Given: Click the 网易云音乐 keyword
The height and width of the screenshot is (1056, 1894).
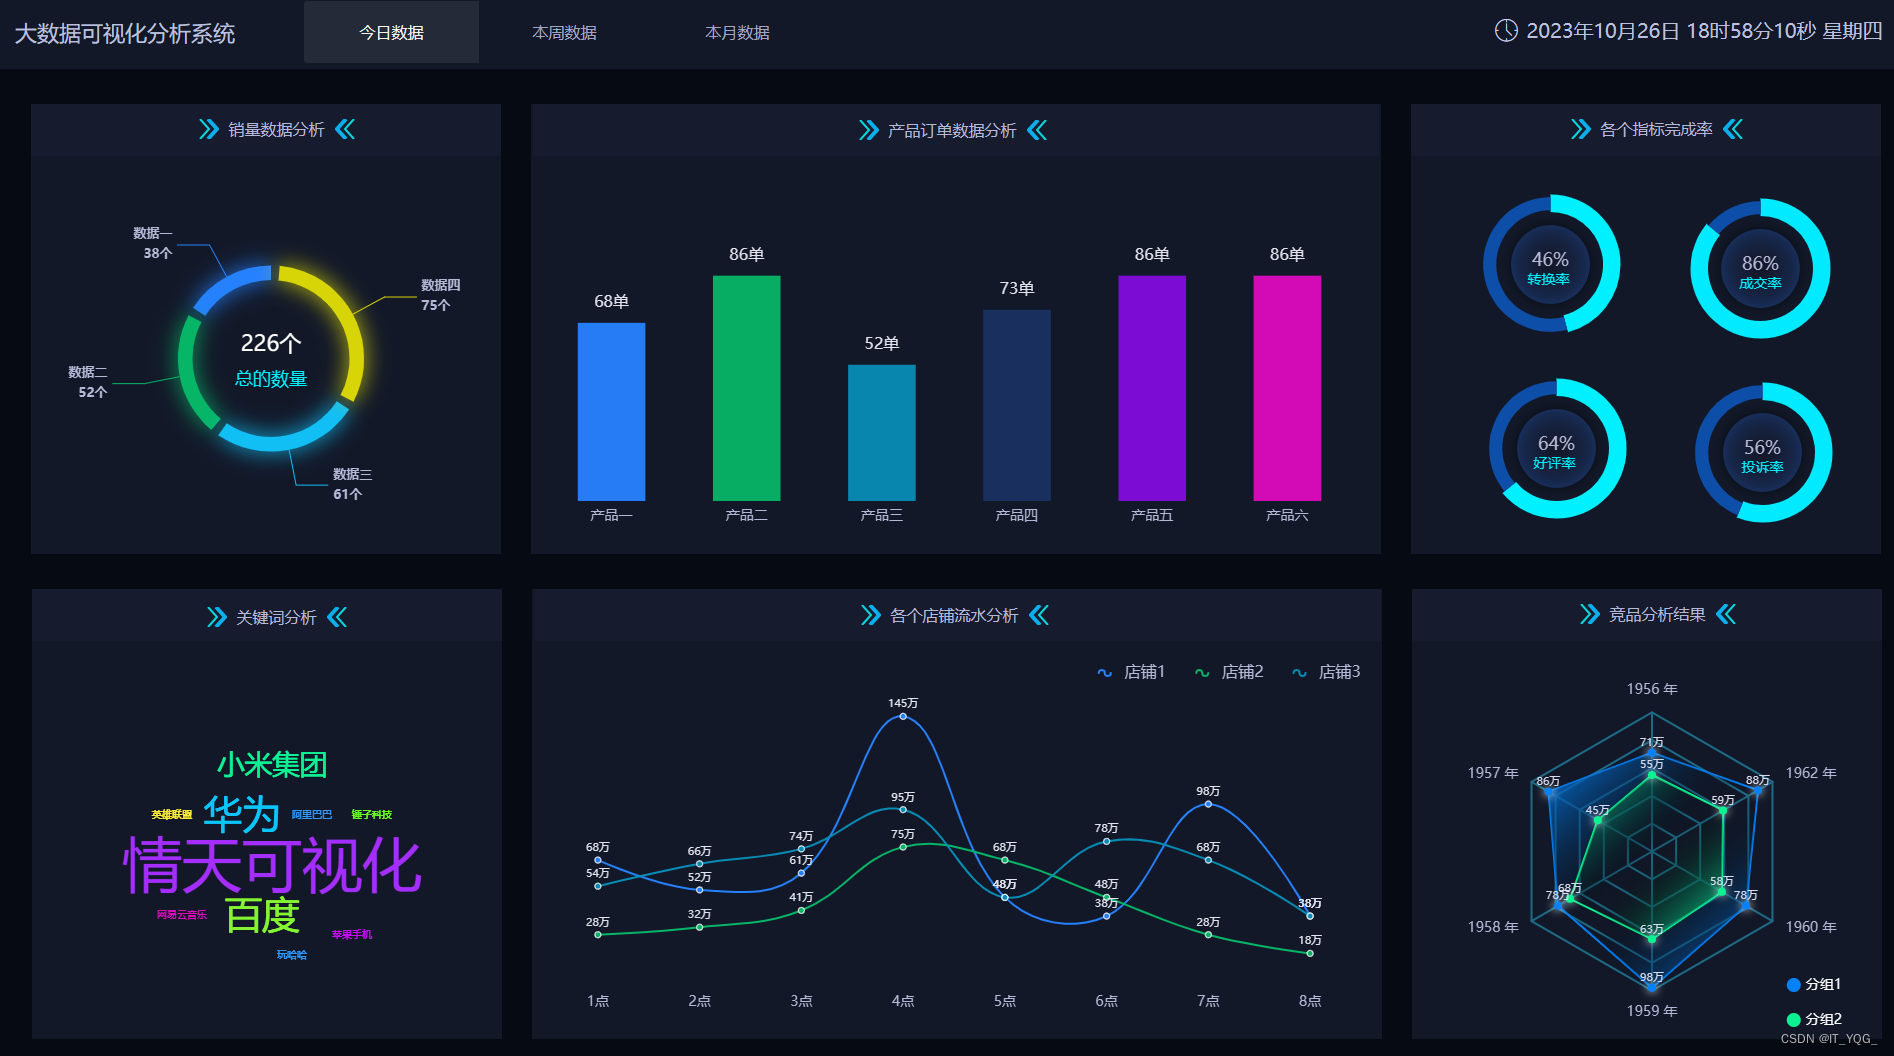Looking at the screenshot, I should pos(182,915).
